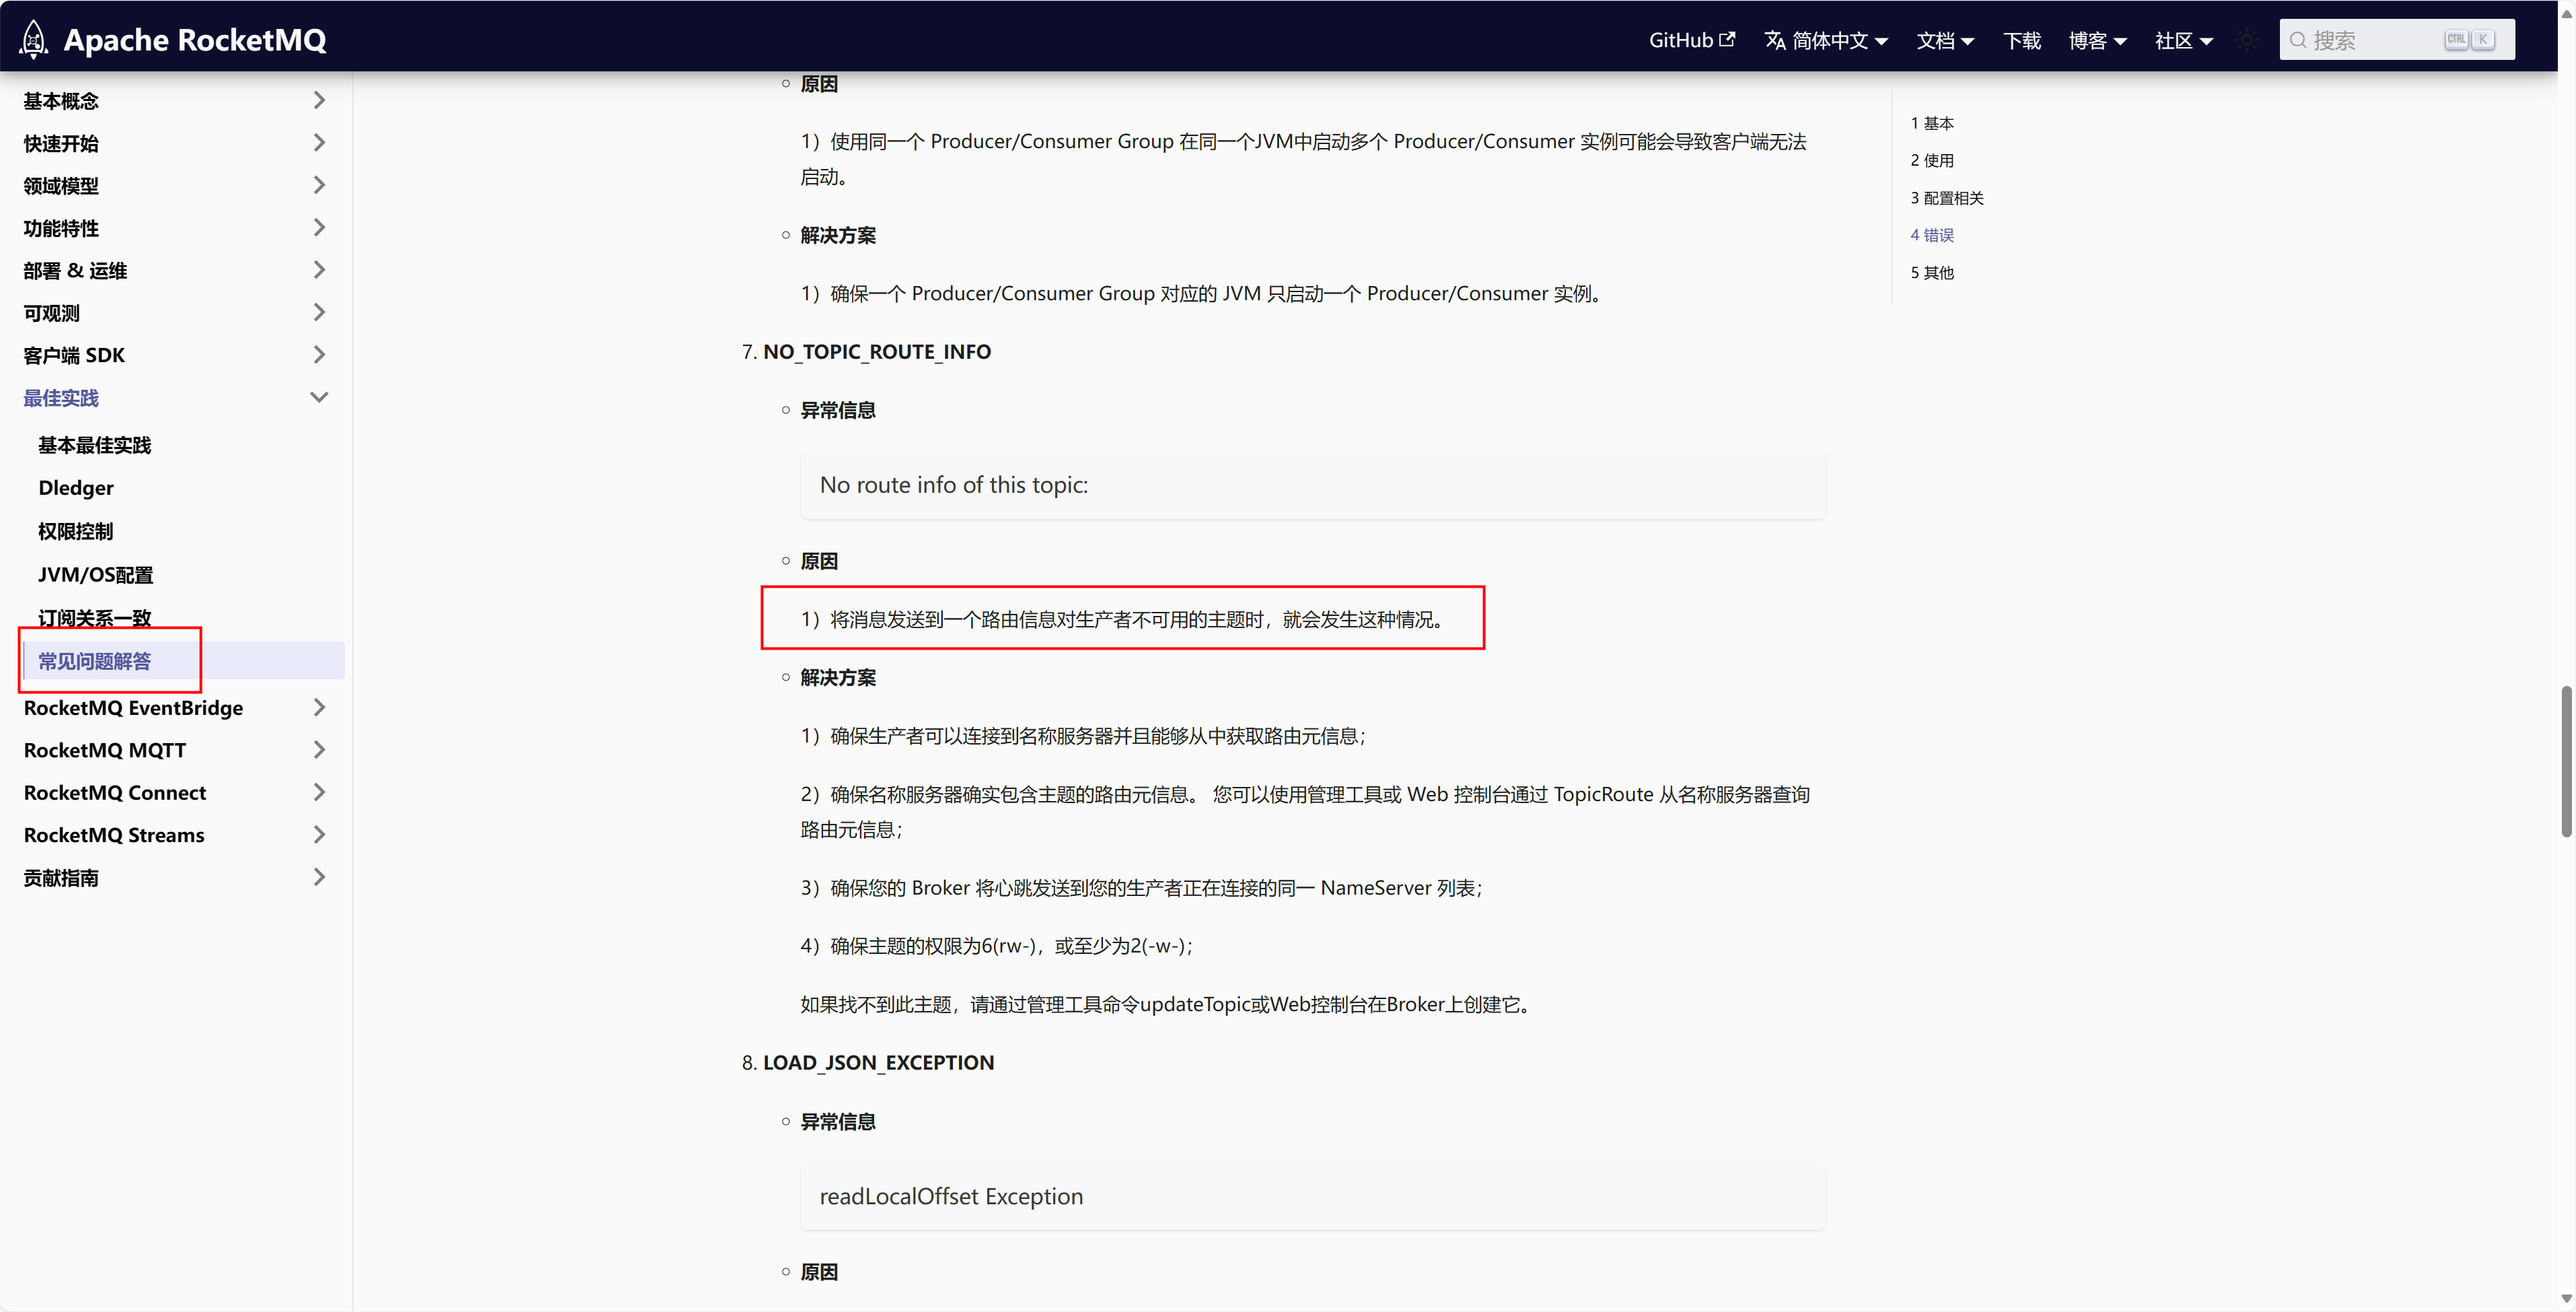Image resolution: width=2576 pixels, height=1312 pixels.
Task: Open the Dledger page
Action: coord(76,488)
